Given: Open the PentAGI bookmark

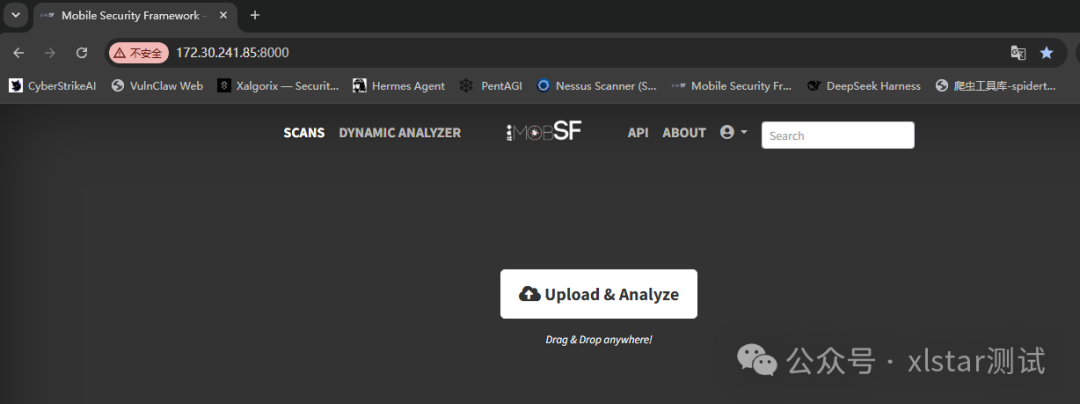Looking at the screenshot, I should (x=491, y=86).
